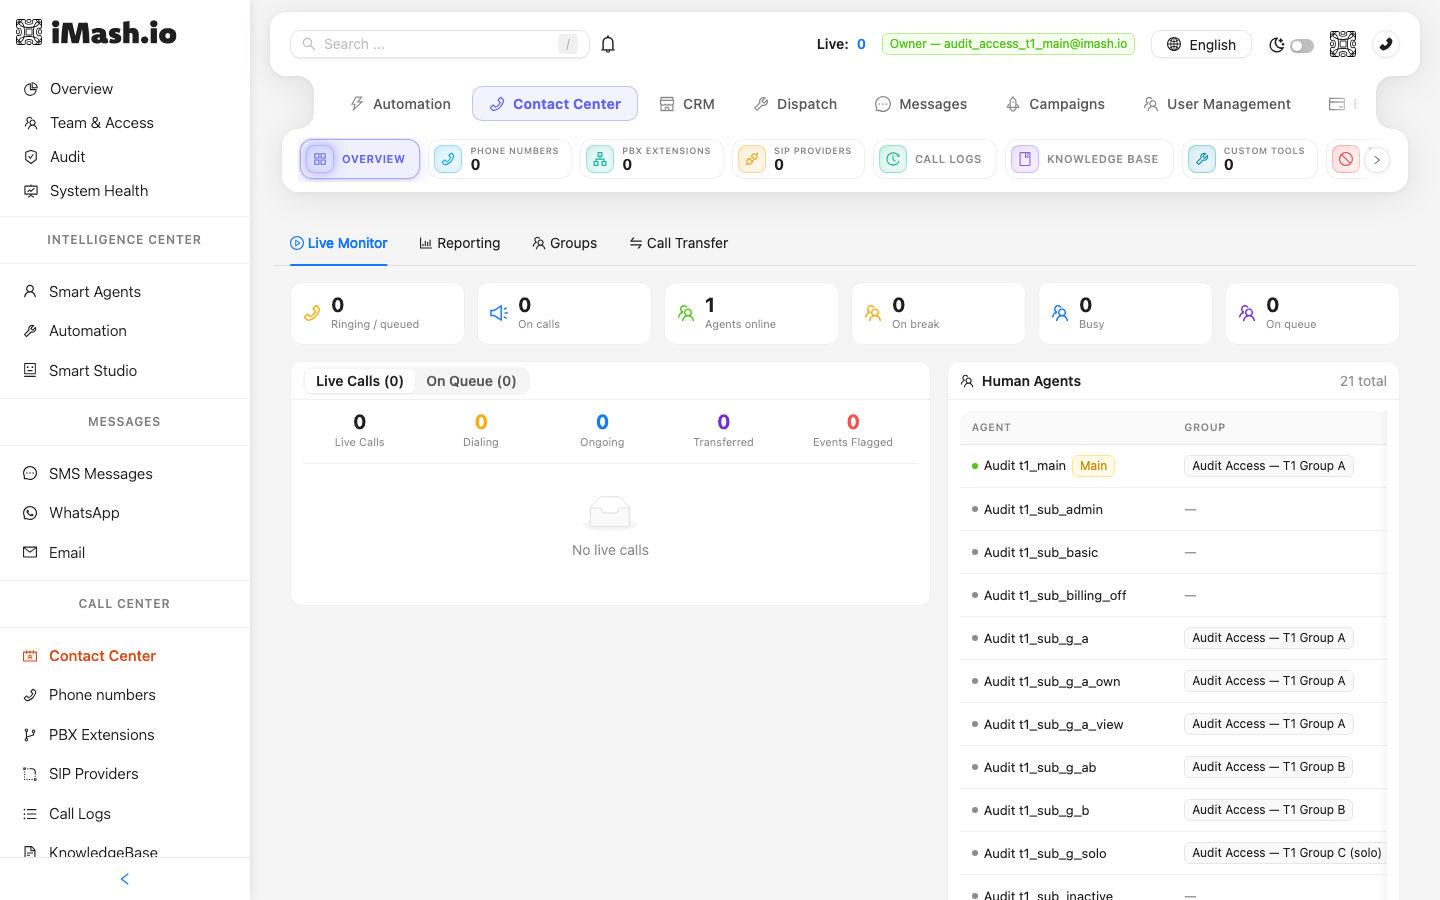Collapse the sidebar with the left chevron
Image resolution: width=1440 pixels, height=900 pixels.
125,879
